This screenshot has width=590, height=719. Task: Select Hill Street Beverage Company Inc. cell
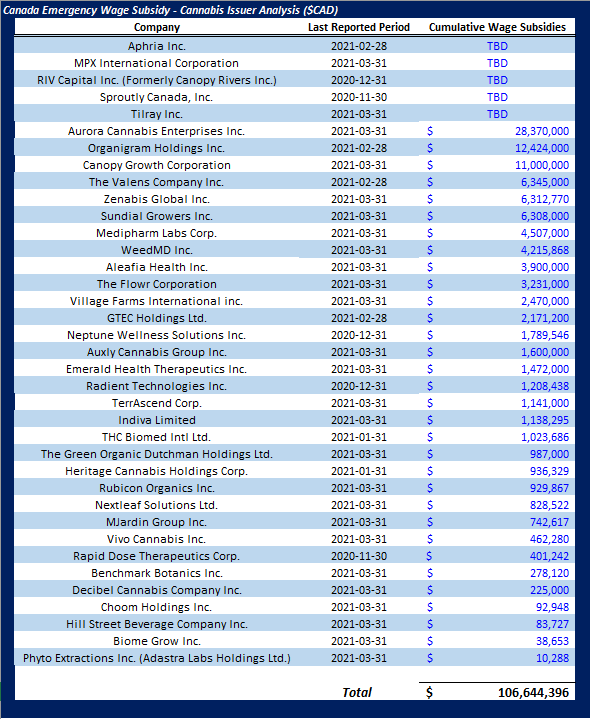157,623
